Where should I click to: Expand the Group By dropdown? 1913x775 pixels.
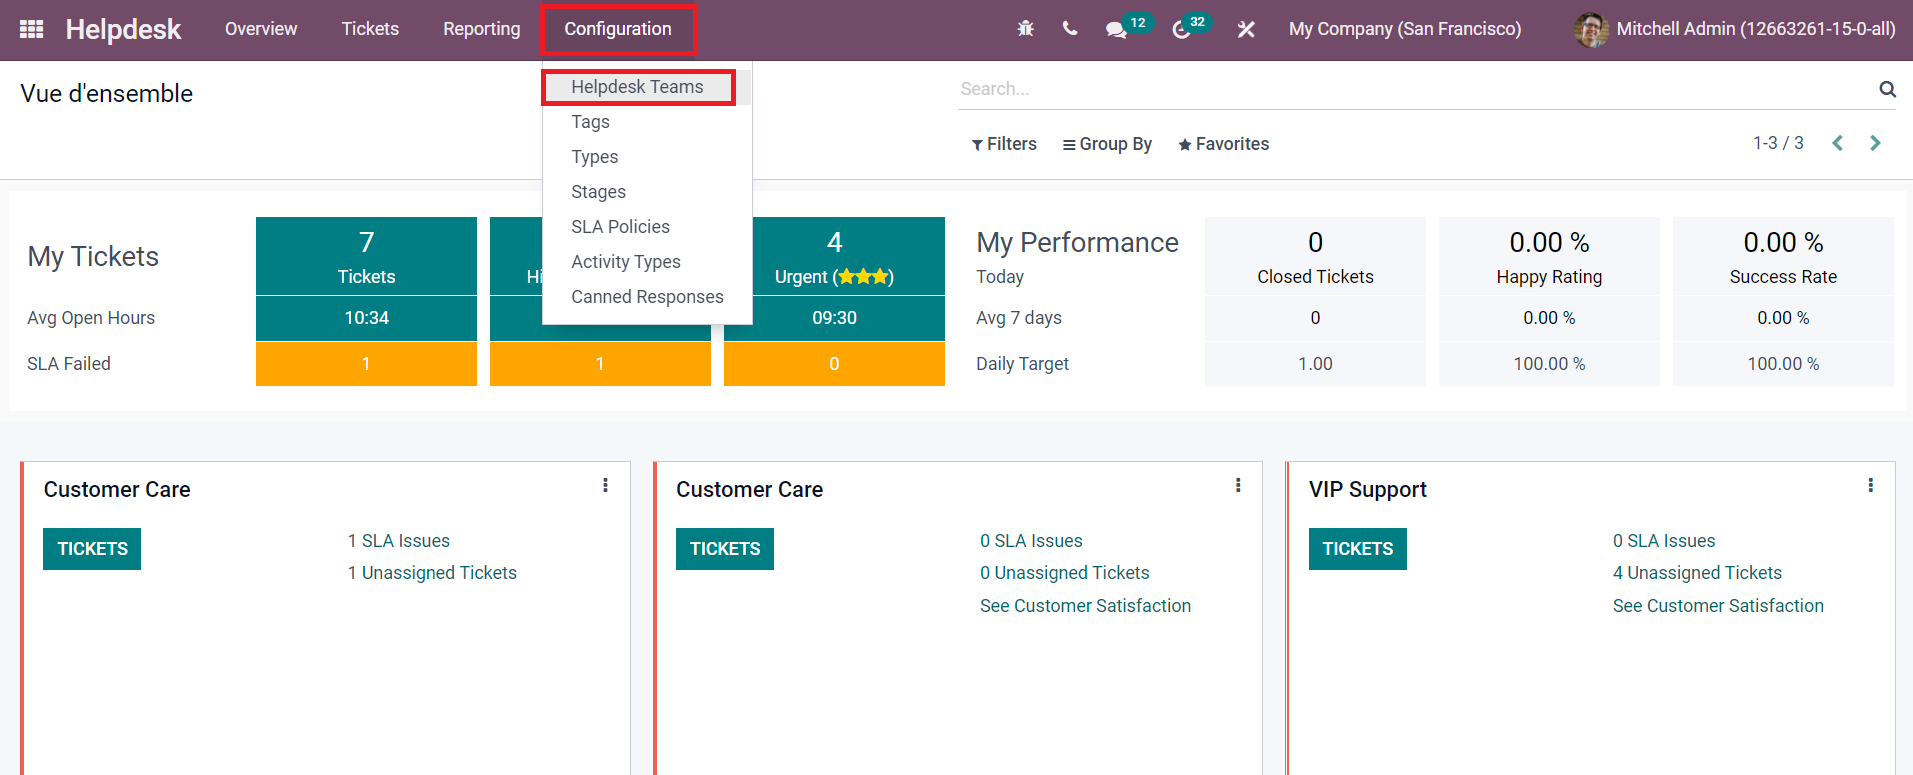click(1107, 144)
